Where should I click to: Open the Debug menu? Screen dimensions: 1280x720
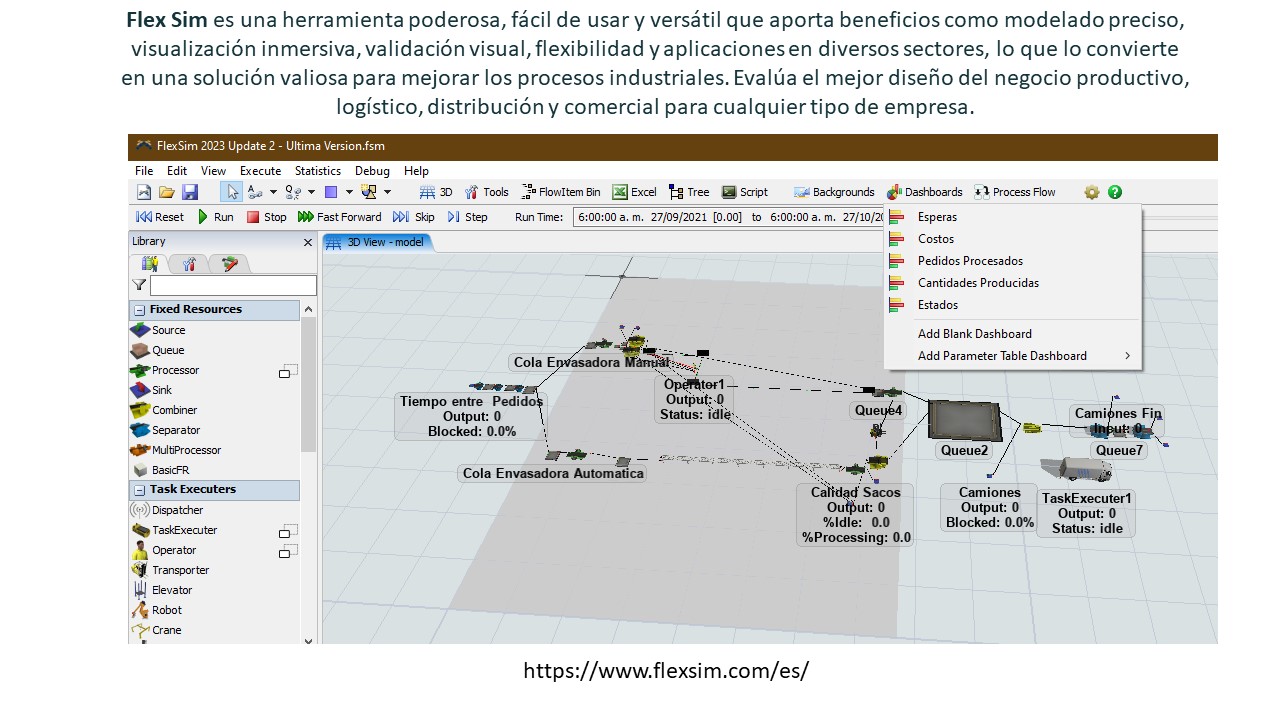(x=372, y=171)
